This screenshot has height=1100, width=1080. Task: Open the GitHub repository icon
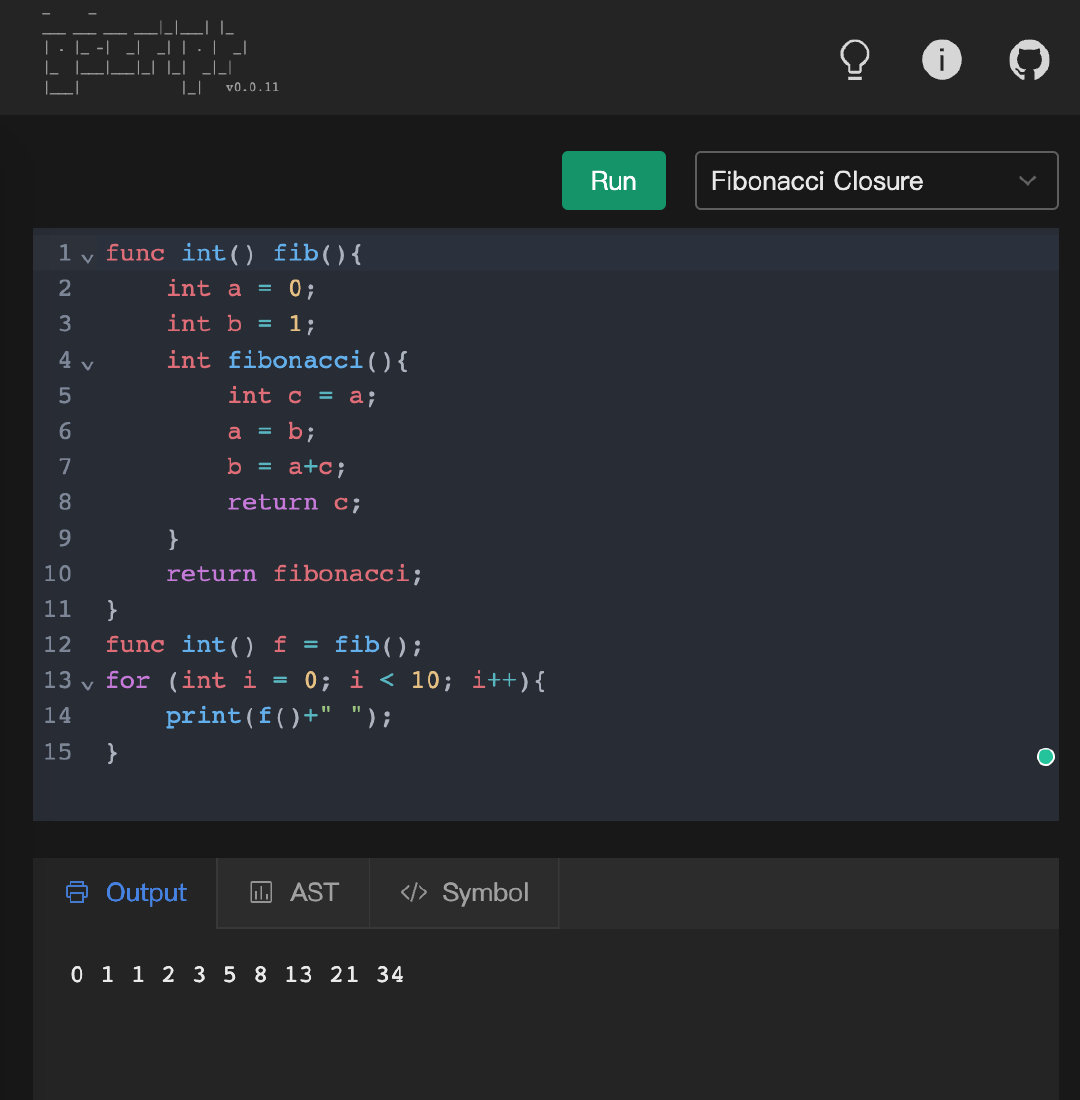click(x=1029, y=61)
